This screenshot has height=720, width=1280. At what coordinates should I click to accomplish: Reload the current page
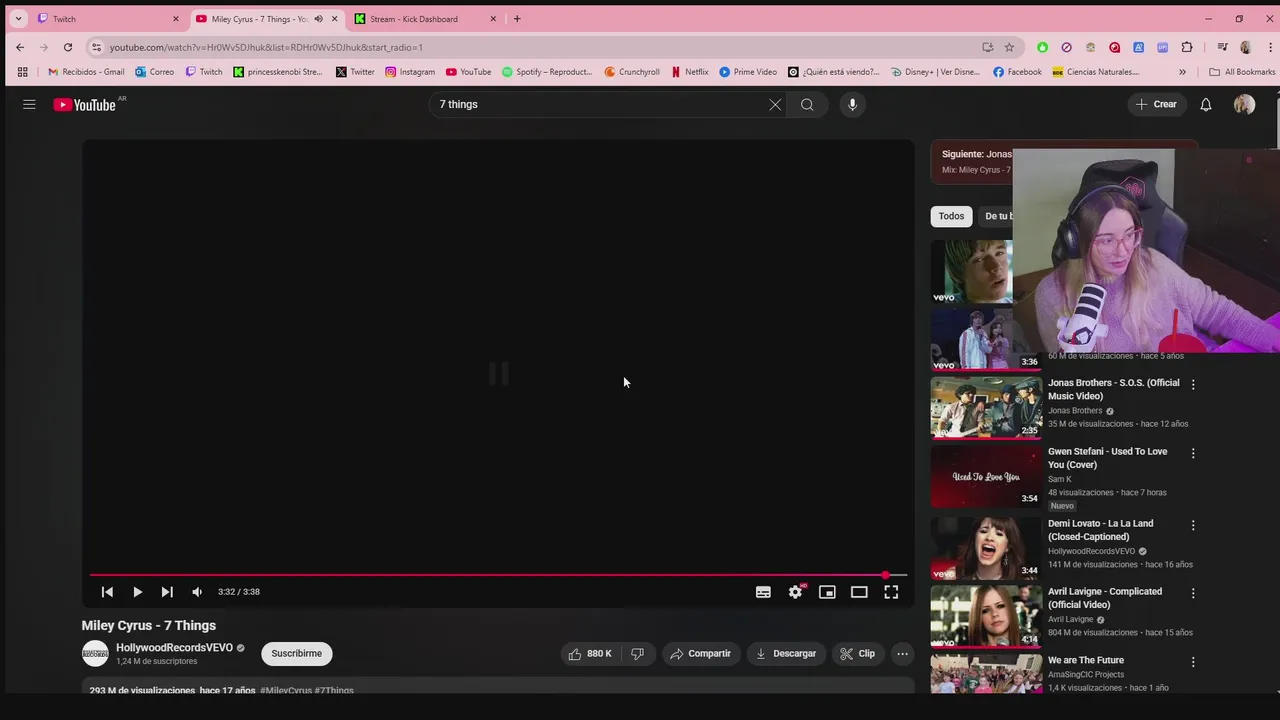(68, 47)
